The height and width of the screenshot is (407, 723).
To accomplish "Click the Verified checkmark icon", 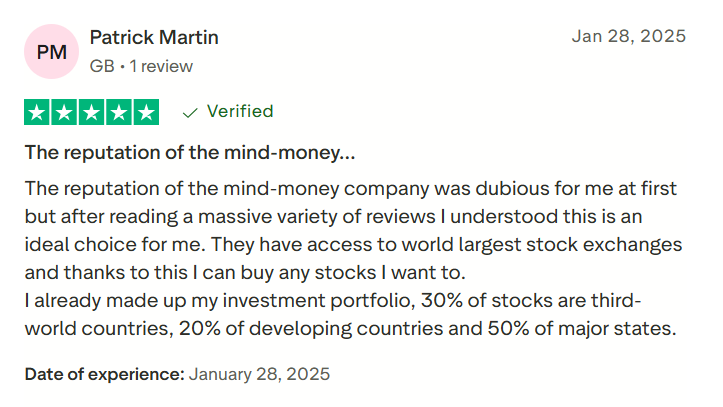I will [190, 112].
